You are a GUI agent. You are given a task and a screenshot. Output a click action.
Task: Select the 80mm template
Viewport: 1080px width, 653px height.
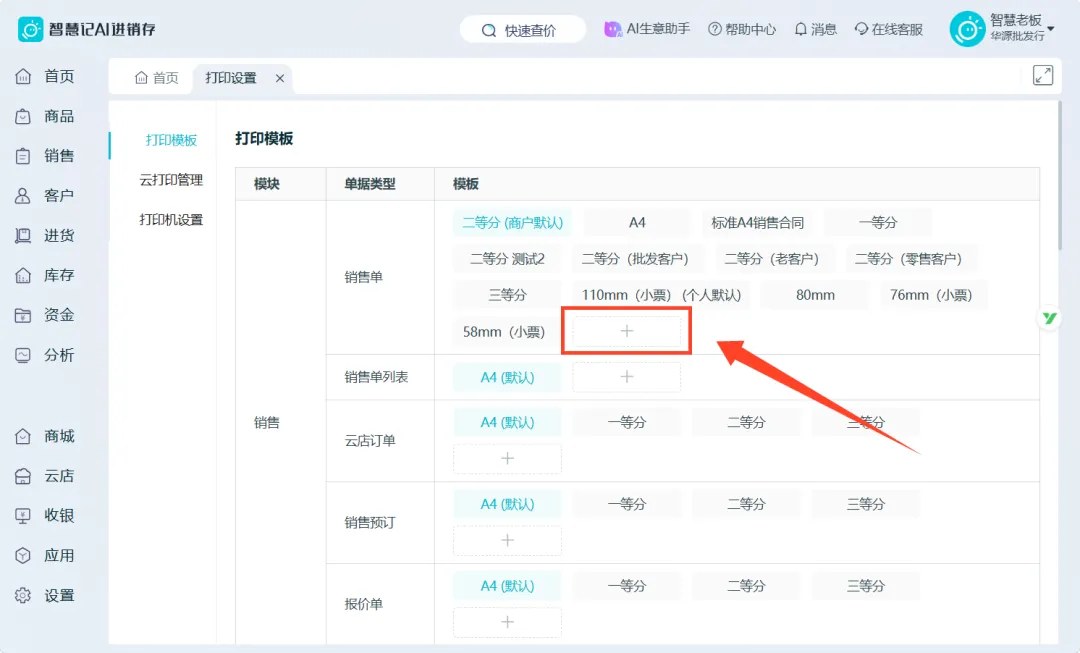pos(816,295)
